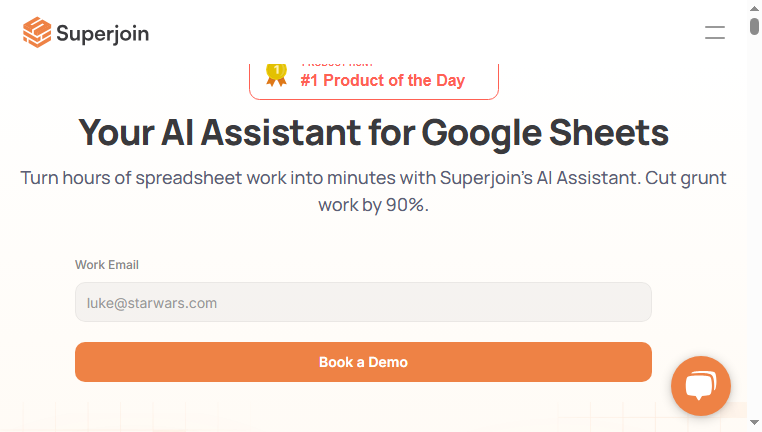
Task: Click the scrollbar up arrow
Action: point(754,8)
